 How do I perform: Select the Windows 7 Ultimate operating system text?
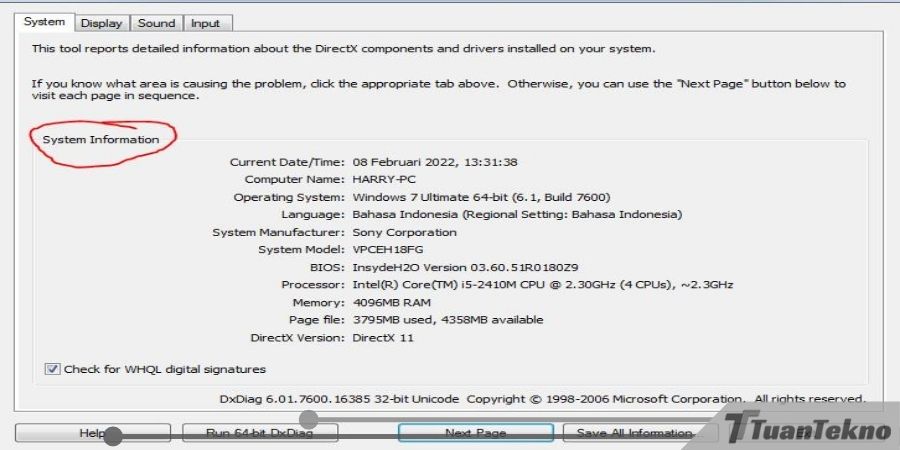[481, 197]
